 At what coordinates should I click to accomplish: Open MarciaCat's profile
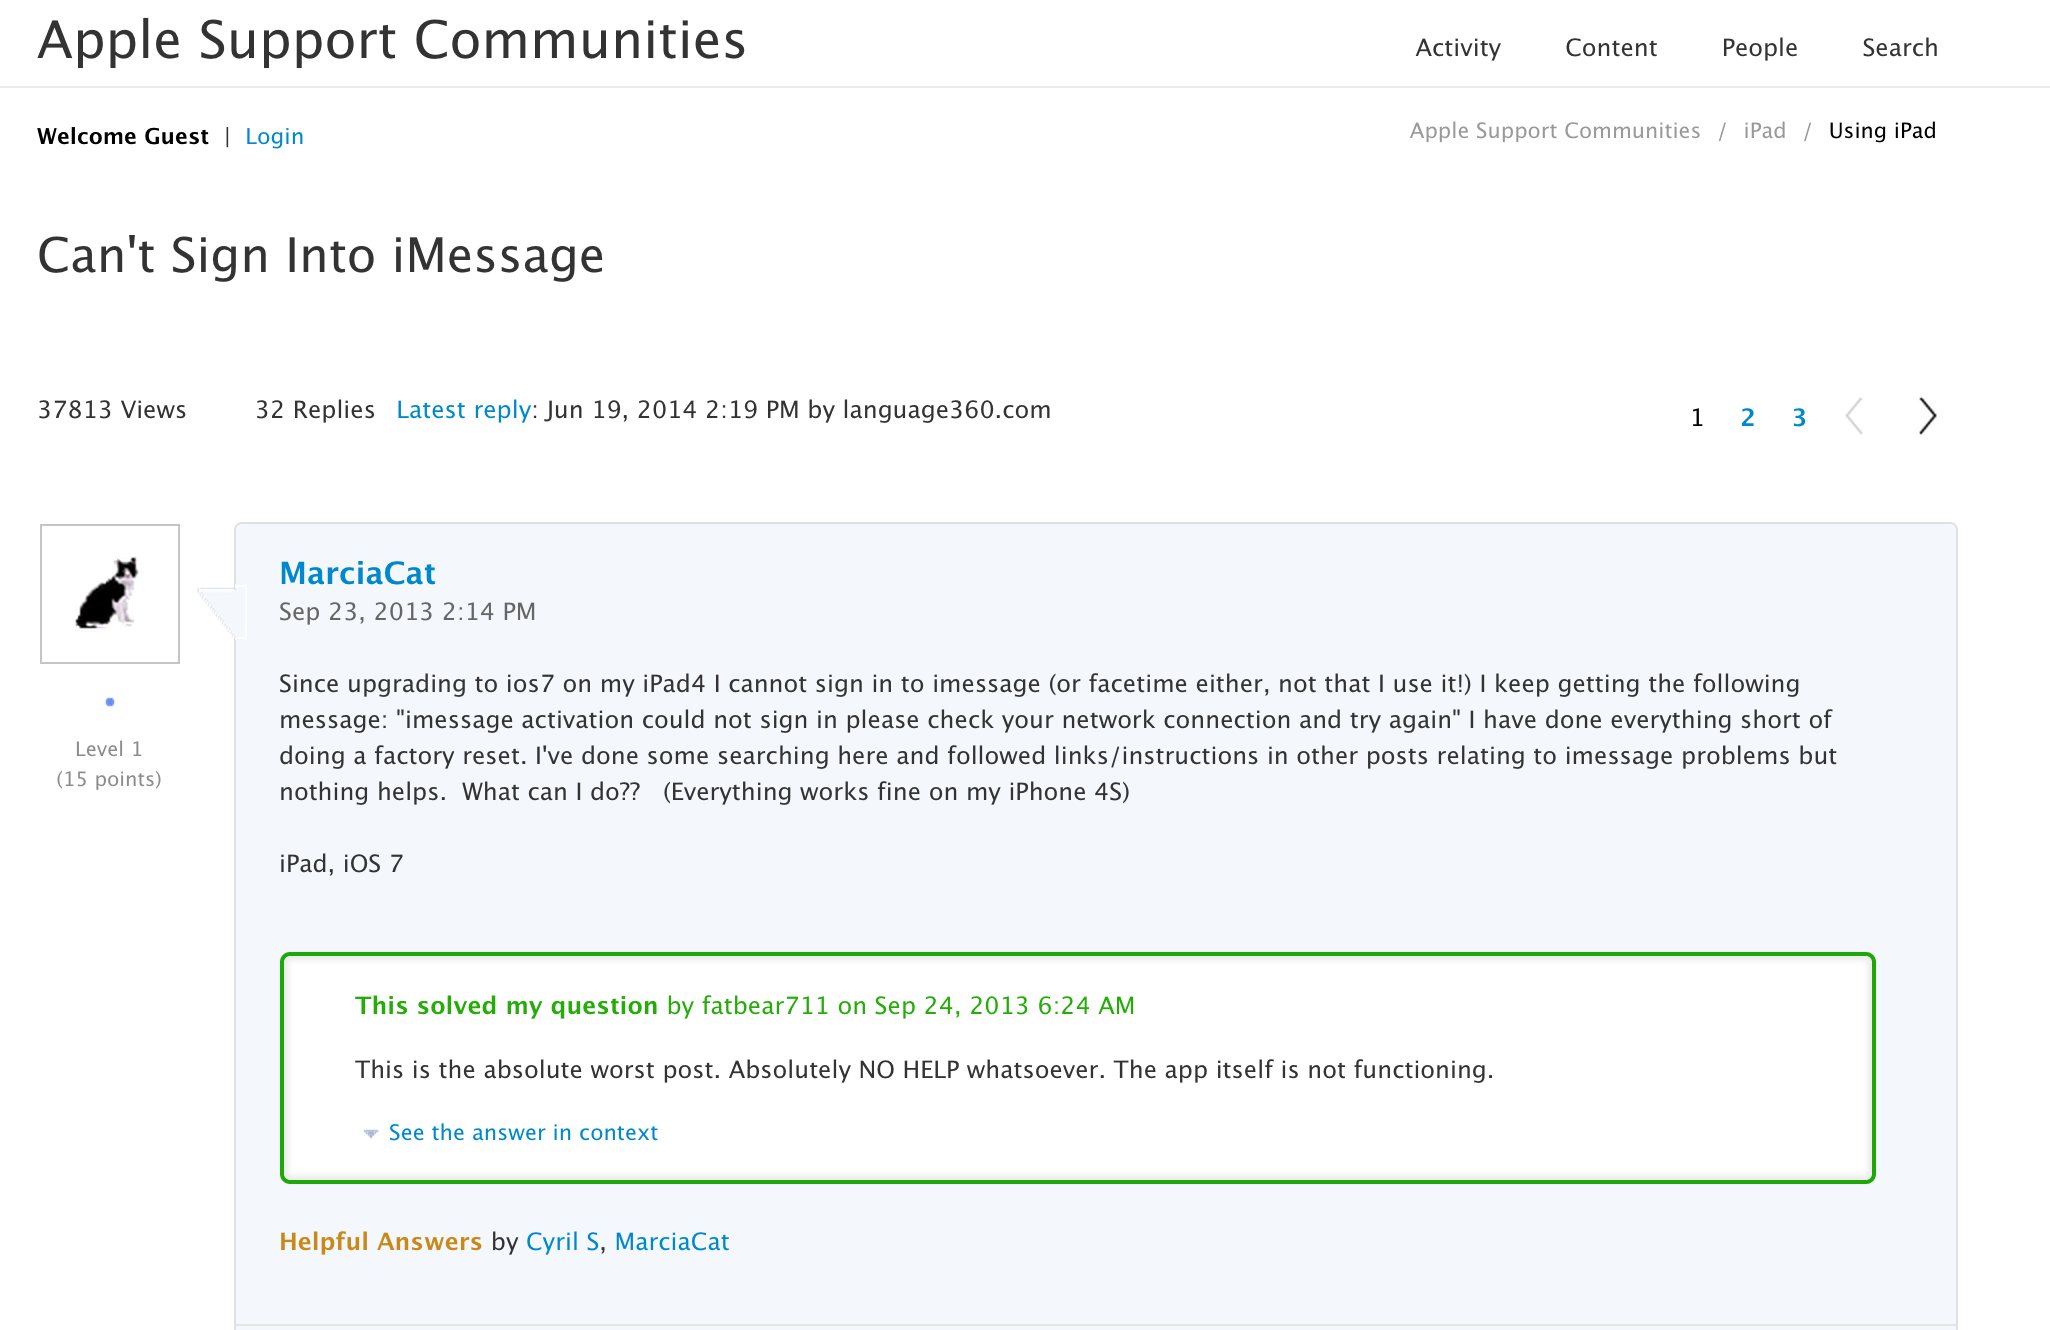[357, 573]
